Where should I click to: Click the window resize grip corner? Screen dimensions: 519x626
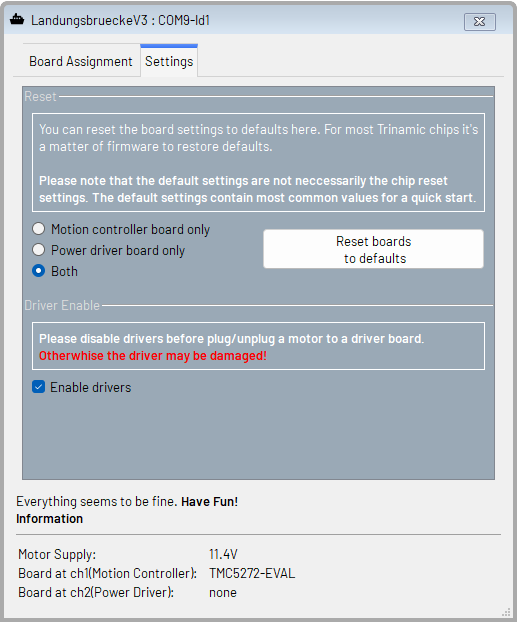(x=506, y=612)
